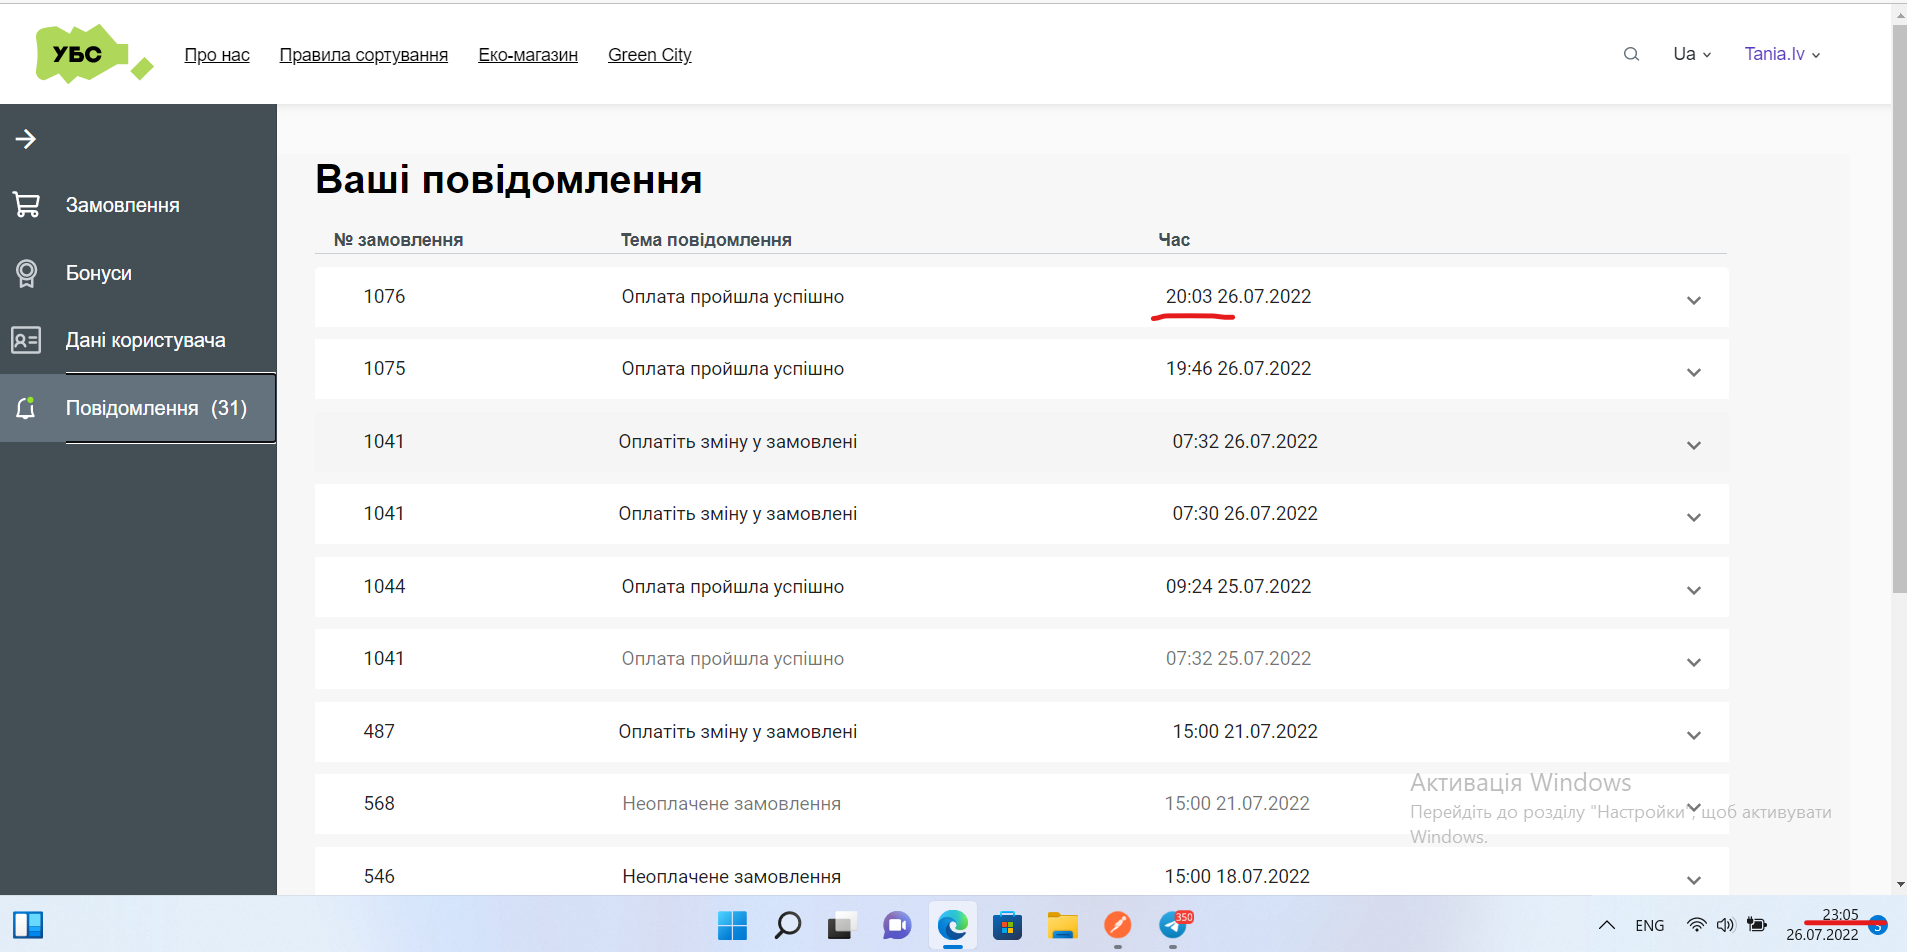Image resolution: width=1907 pixels, height=952 pixels.
Task: Open the site search magnifier
Action: [x=1632, y=54]
